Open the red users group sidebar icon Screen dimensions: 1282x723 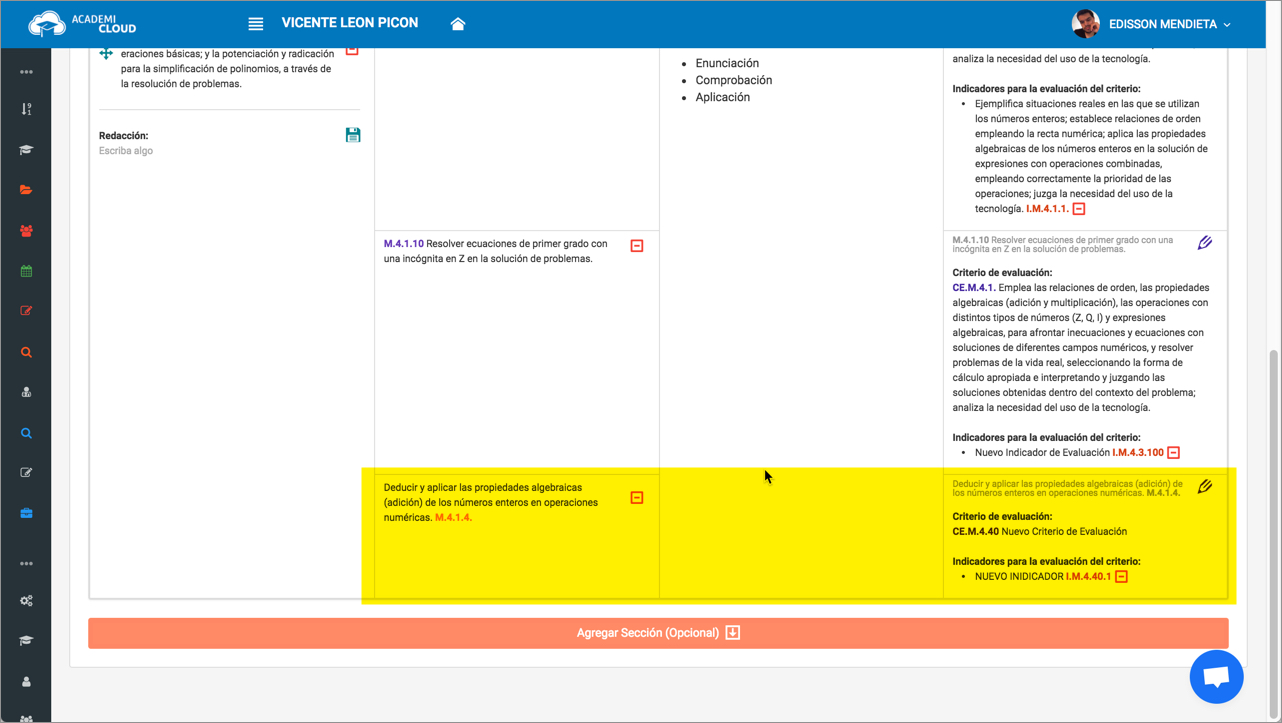pos(26,231)
